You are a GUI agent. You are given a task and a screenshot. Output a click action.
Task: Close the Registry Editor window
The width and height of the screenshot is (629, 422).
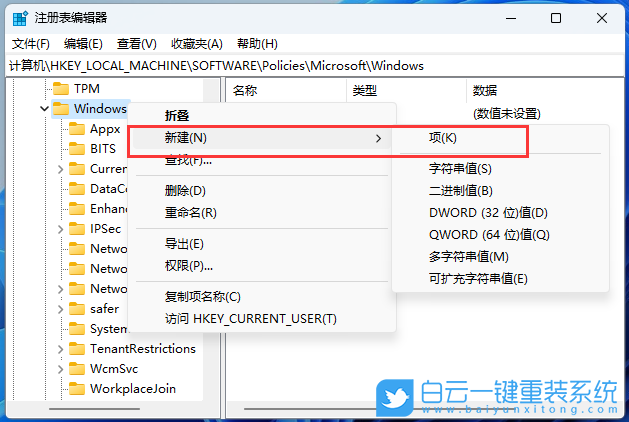[602, 18]
